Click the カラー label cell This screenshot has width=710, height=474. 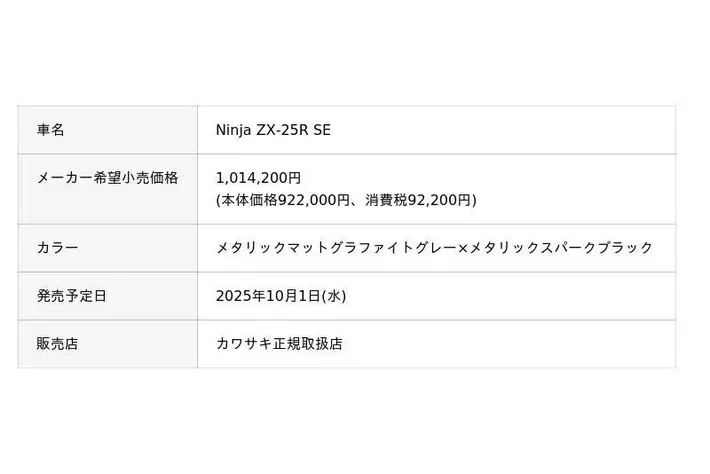coord(57,248)
